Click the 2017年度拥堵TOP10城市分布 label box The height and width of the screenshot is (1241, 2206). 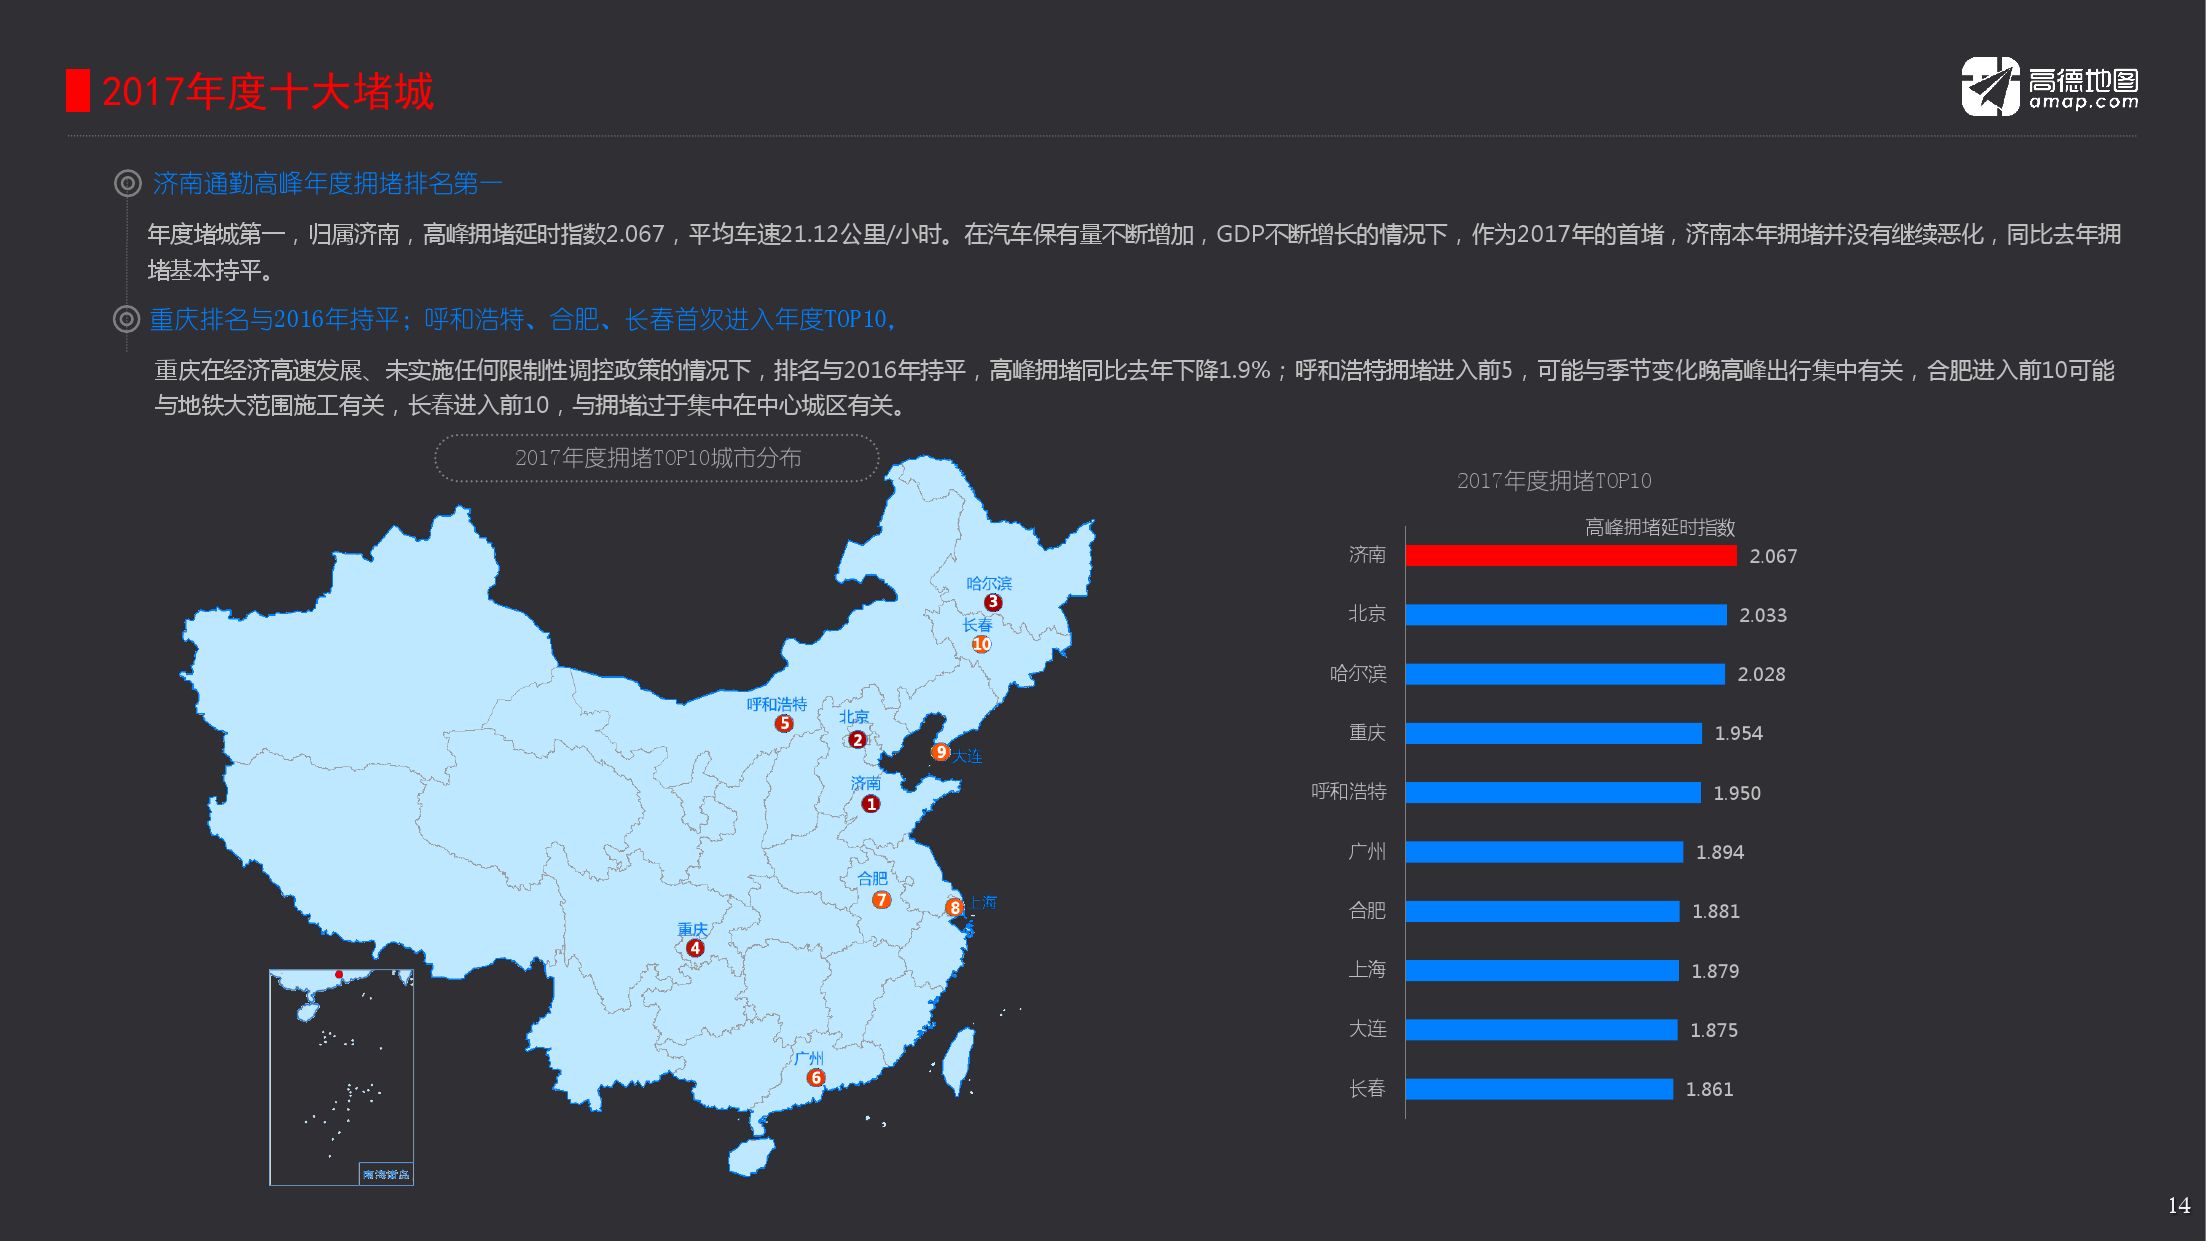click(657, 458)
